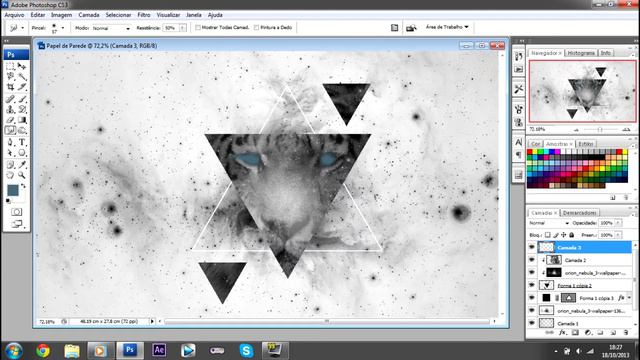The image size is (640, 360).
Task: Select the Move tool
Action: point(22,66)
